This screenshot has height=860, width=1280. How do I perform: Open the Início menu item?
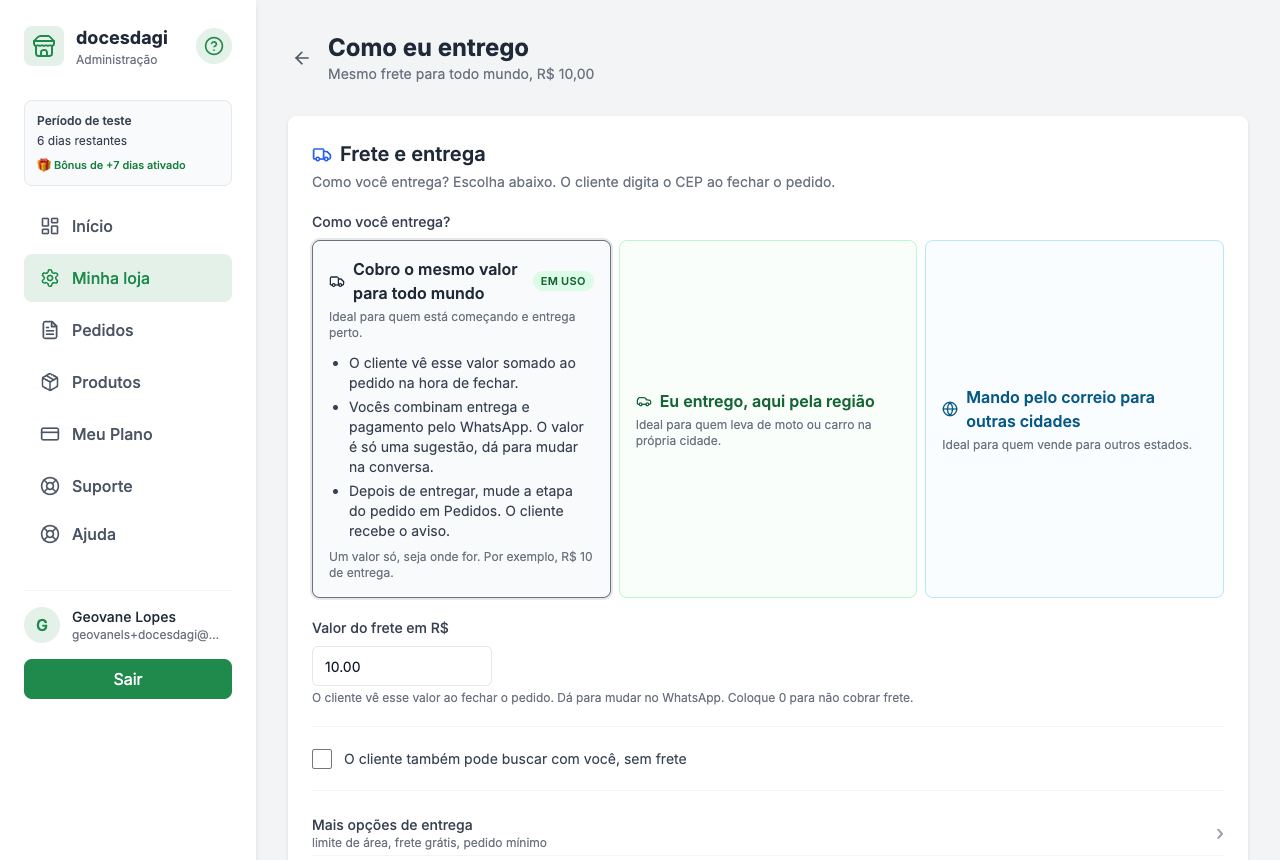[x=128, y=226]
